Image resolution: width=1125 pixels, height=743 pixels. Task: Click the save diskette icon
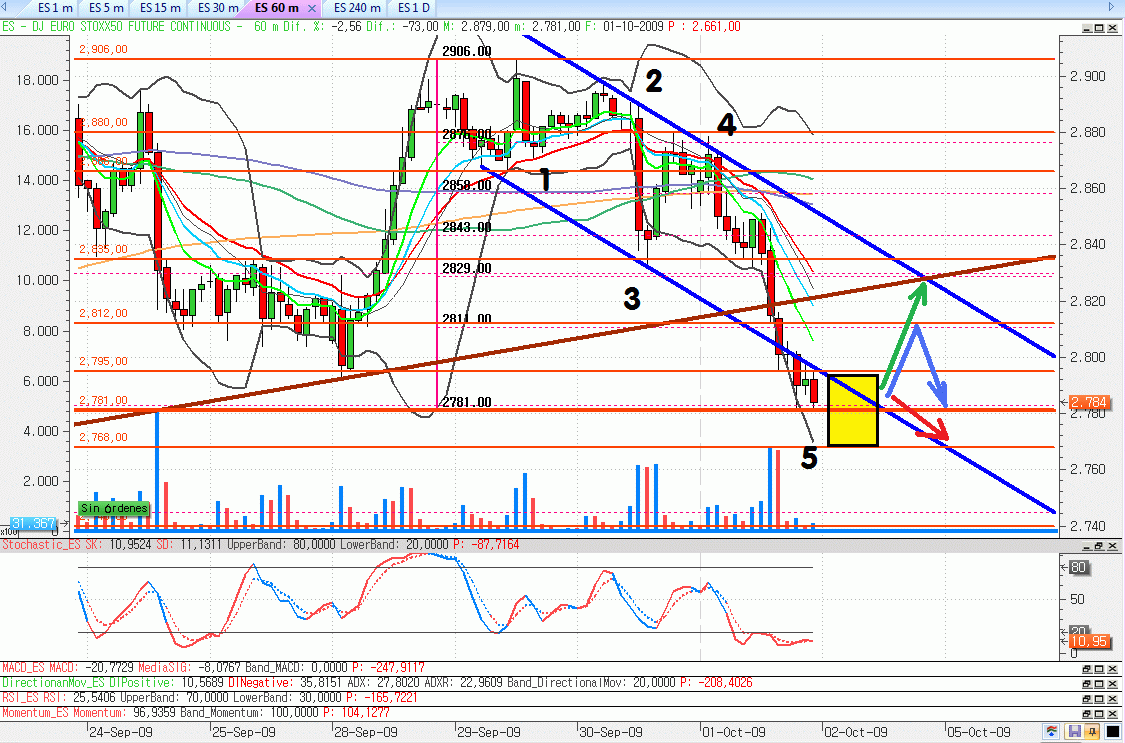(1074, 732)
